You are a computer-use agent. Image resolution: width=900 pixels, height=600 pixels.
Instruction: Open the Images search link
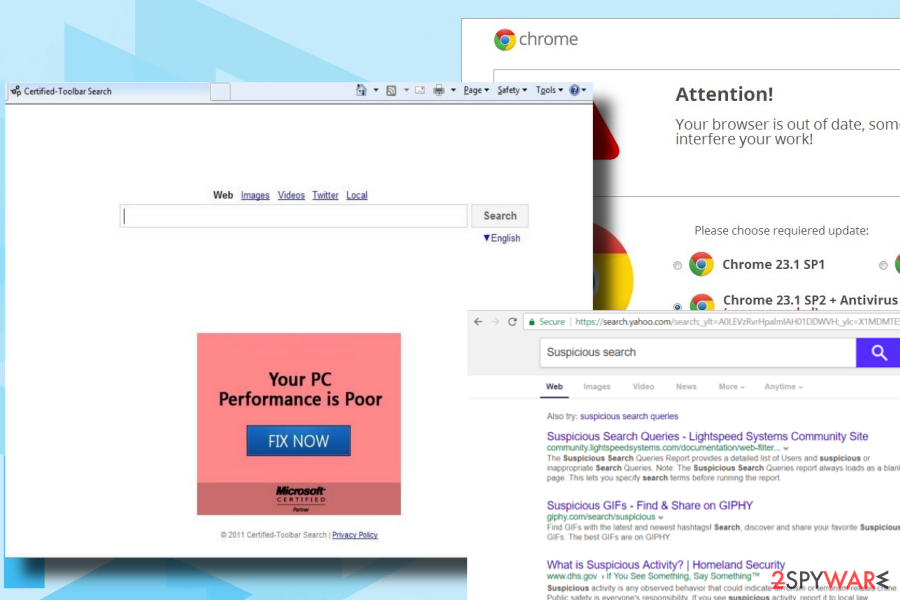pos(255,195)
